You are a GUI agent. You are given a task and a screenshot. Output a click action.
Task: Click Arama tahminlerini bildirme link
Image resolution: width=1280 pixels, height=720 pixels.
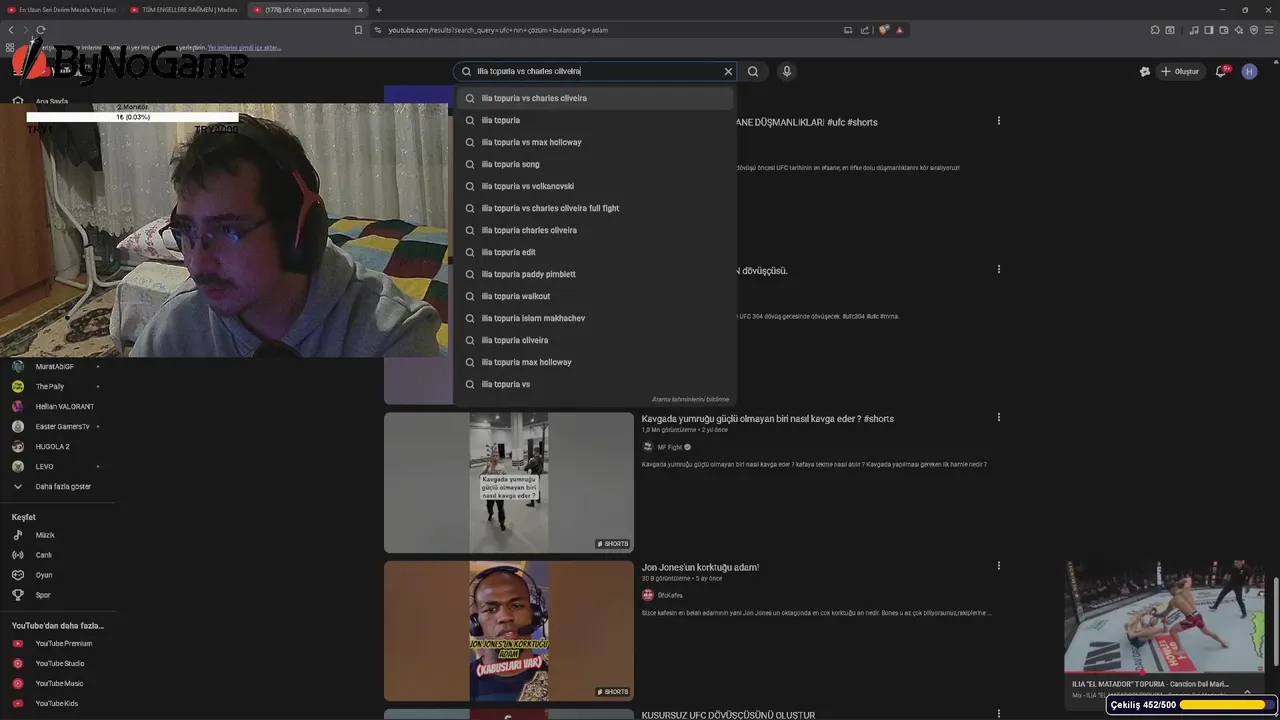click(691, 399)
